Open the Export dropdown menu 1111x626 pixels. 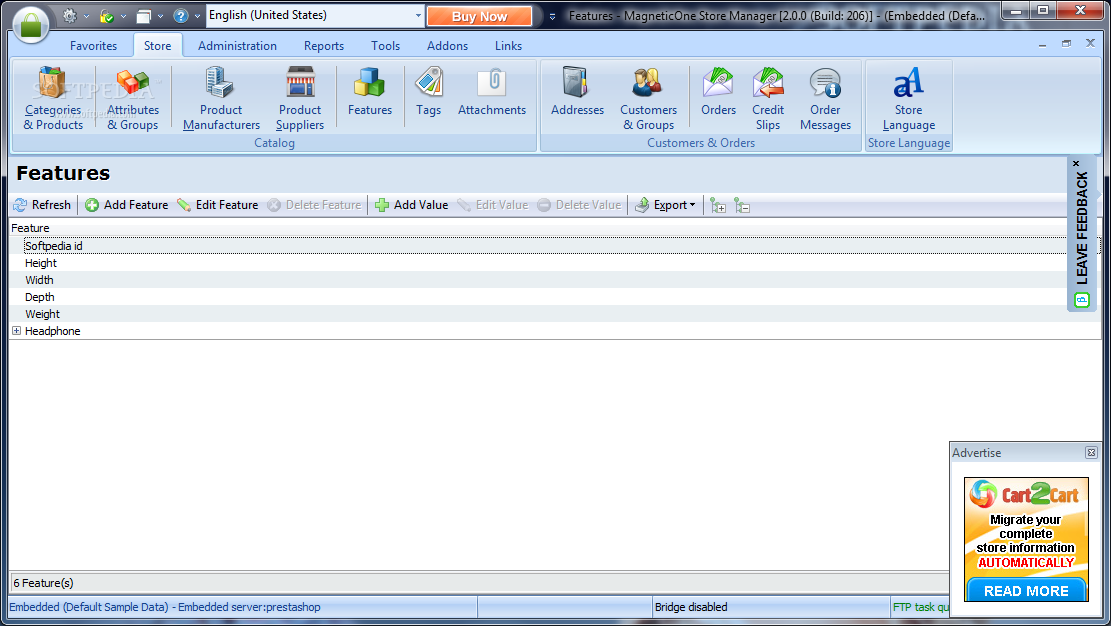(x=665, y=205)
